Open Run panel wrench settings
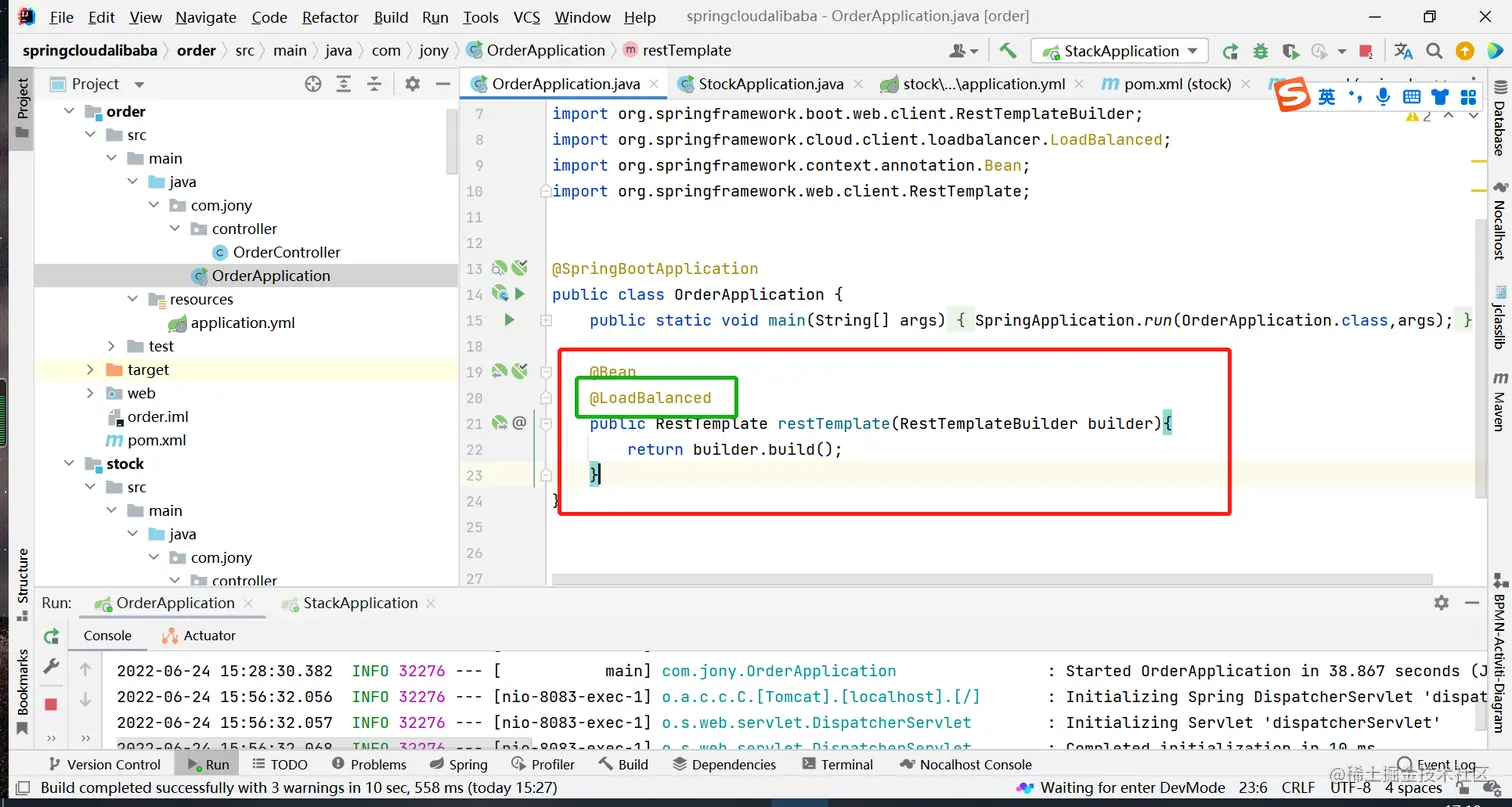The image size is (1512, 807). (x=51, y=667)
